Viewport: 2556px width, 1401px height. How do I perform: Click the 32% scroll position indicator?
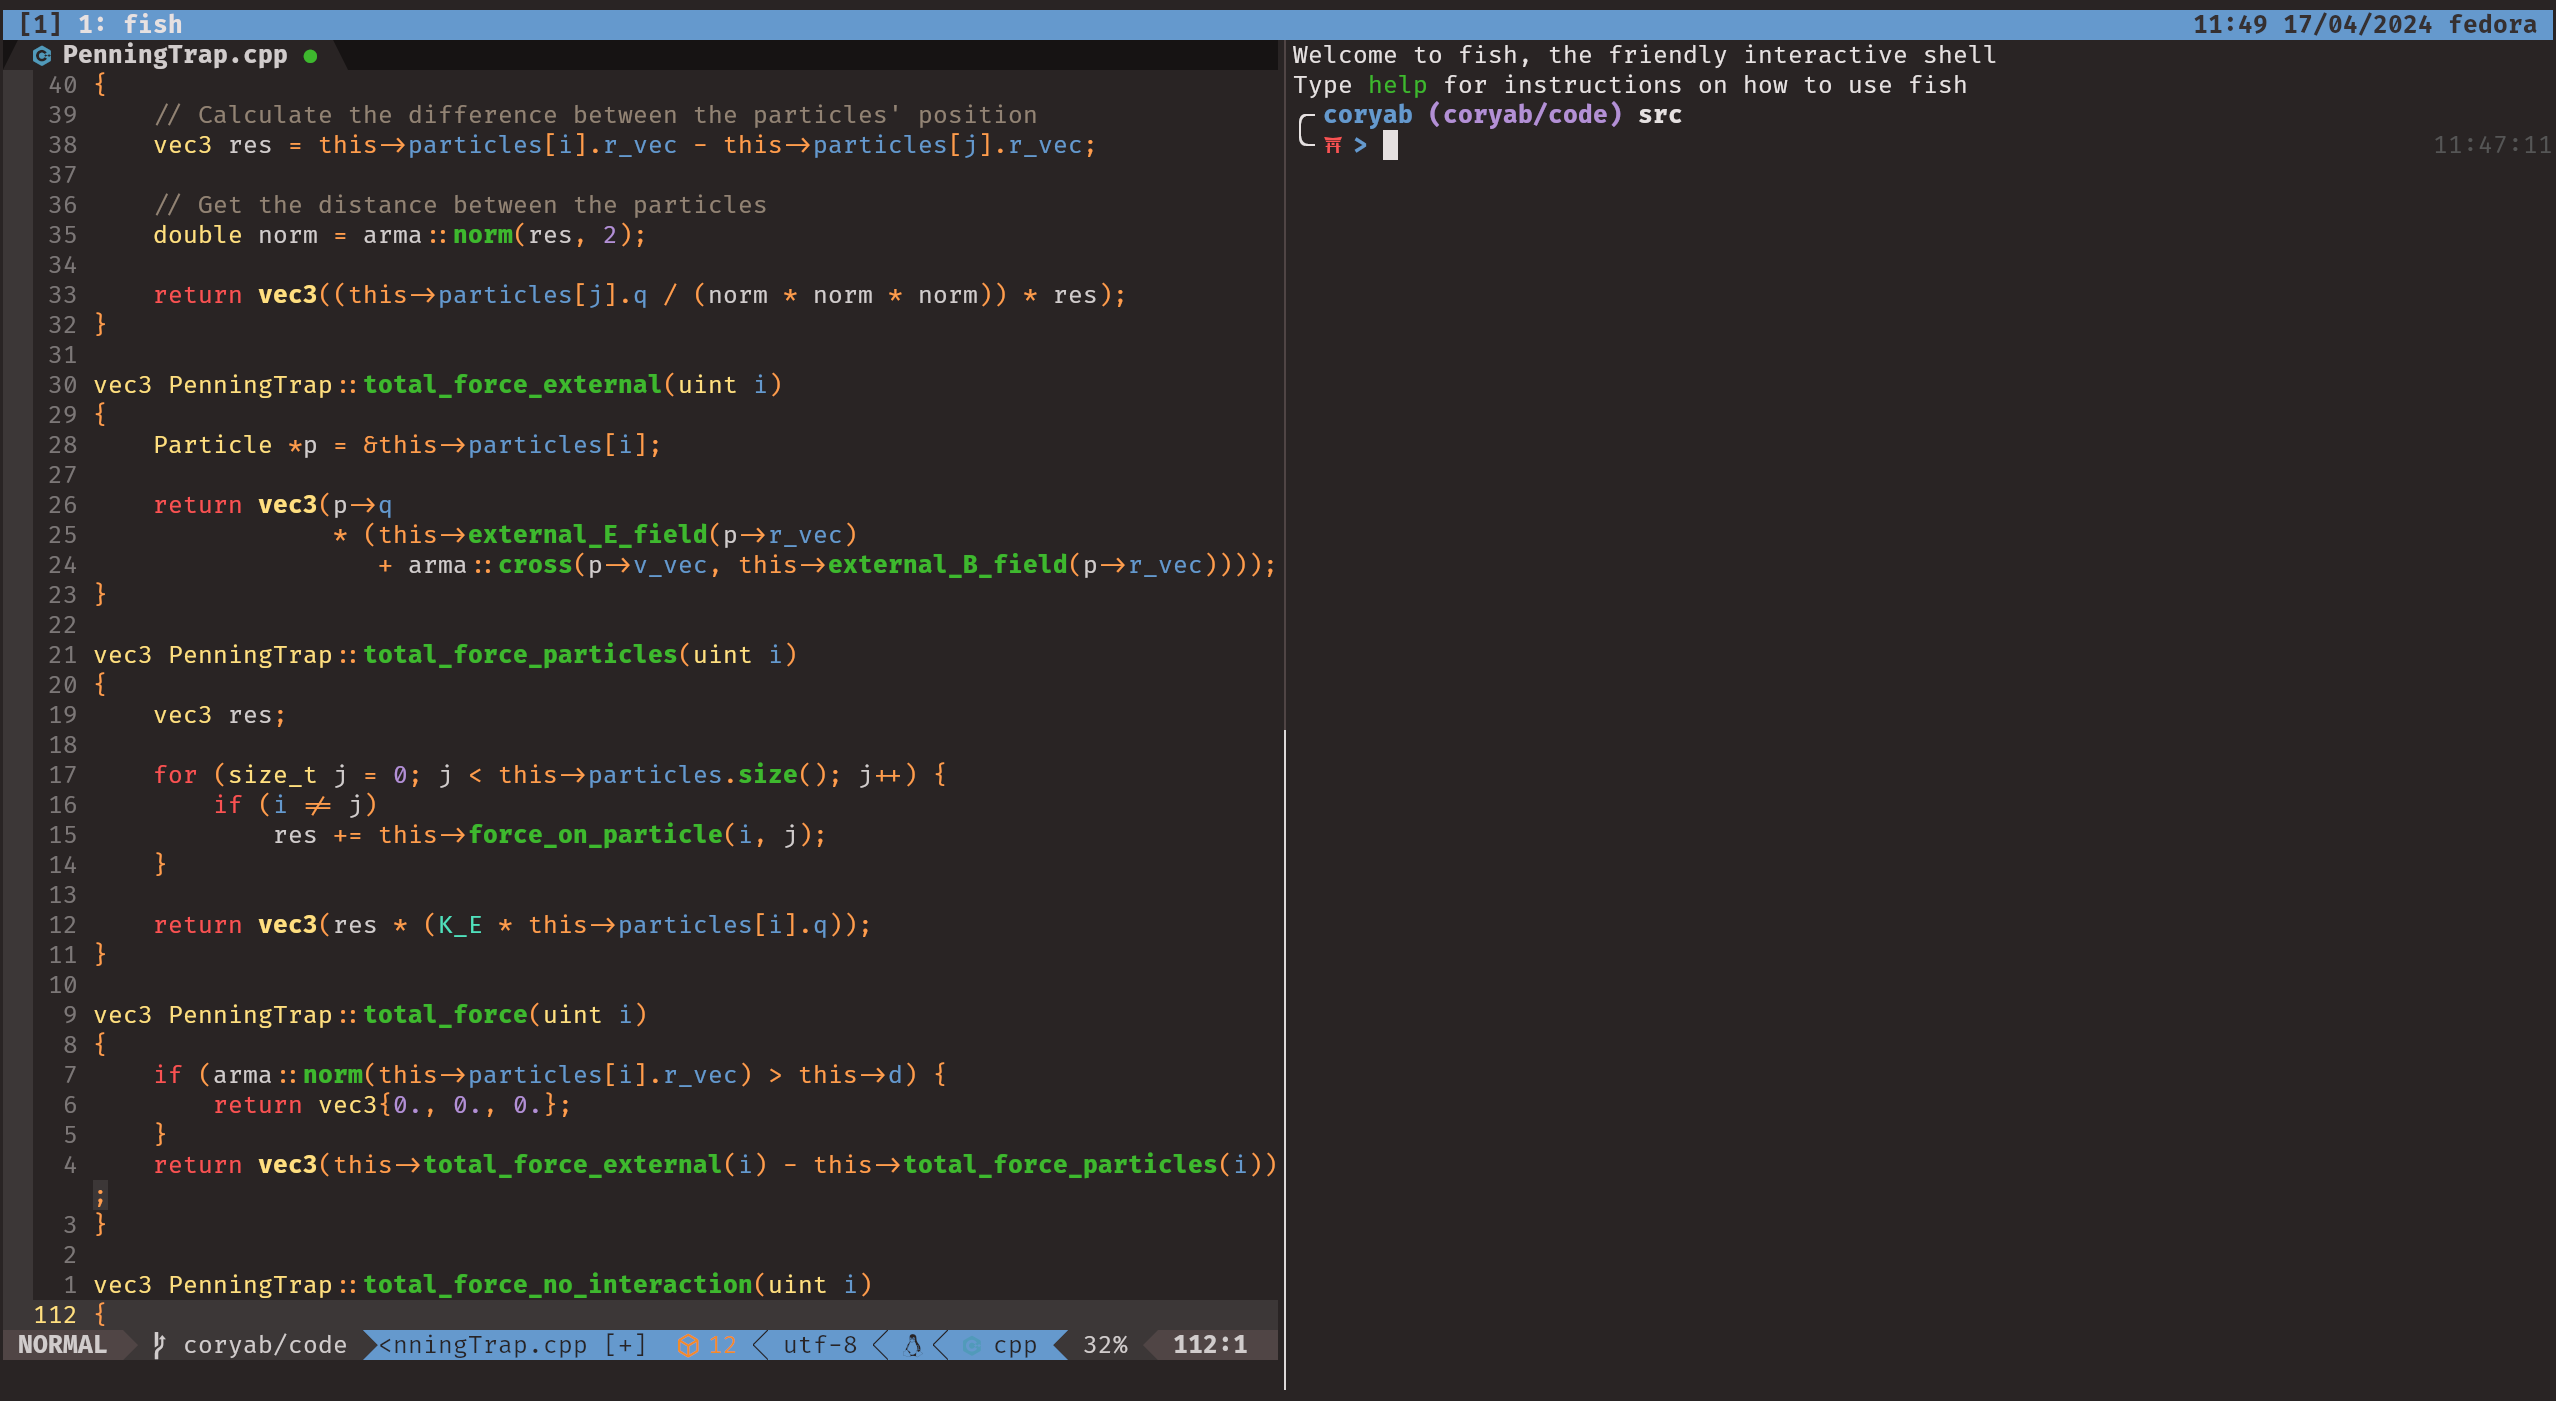[1105, 1345]
